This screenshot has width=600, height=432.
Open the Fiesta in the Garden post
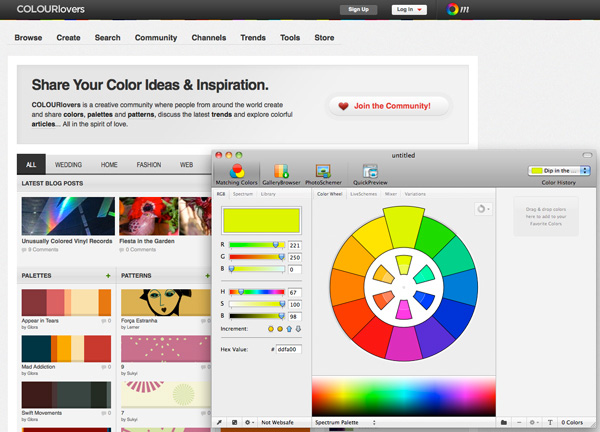[x=147, y=241]
